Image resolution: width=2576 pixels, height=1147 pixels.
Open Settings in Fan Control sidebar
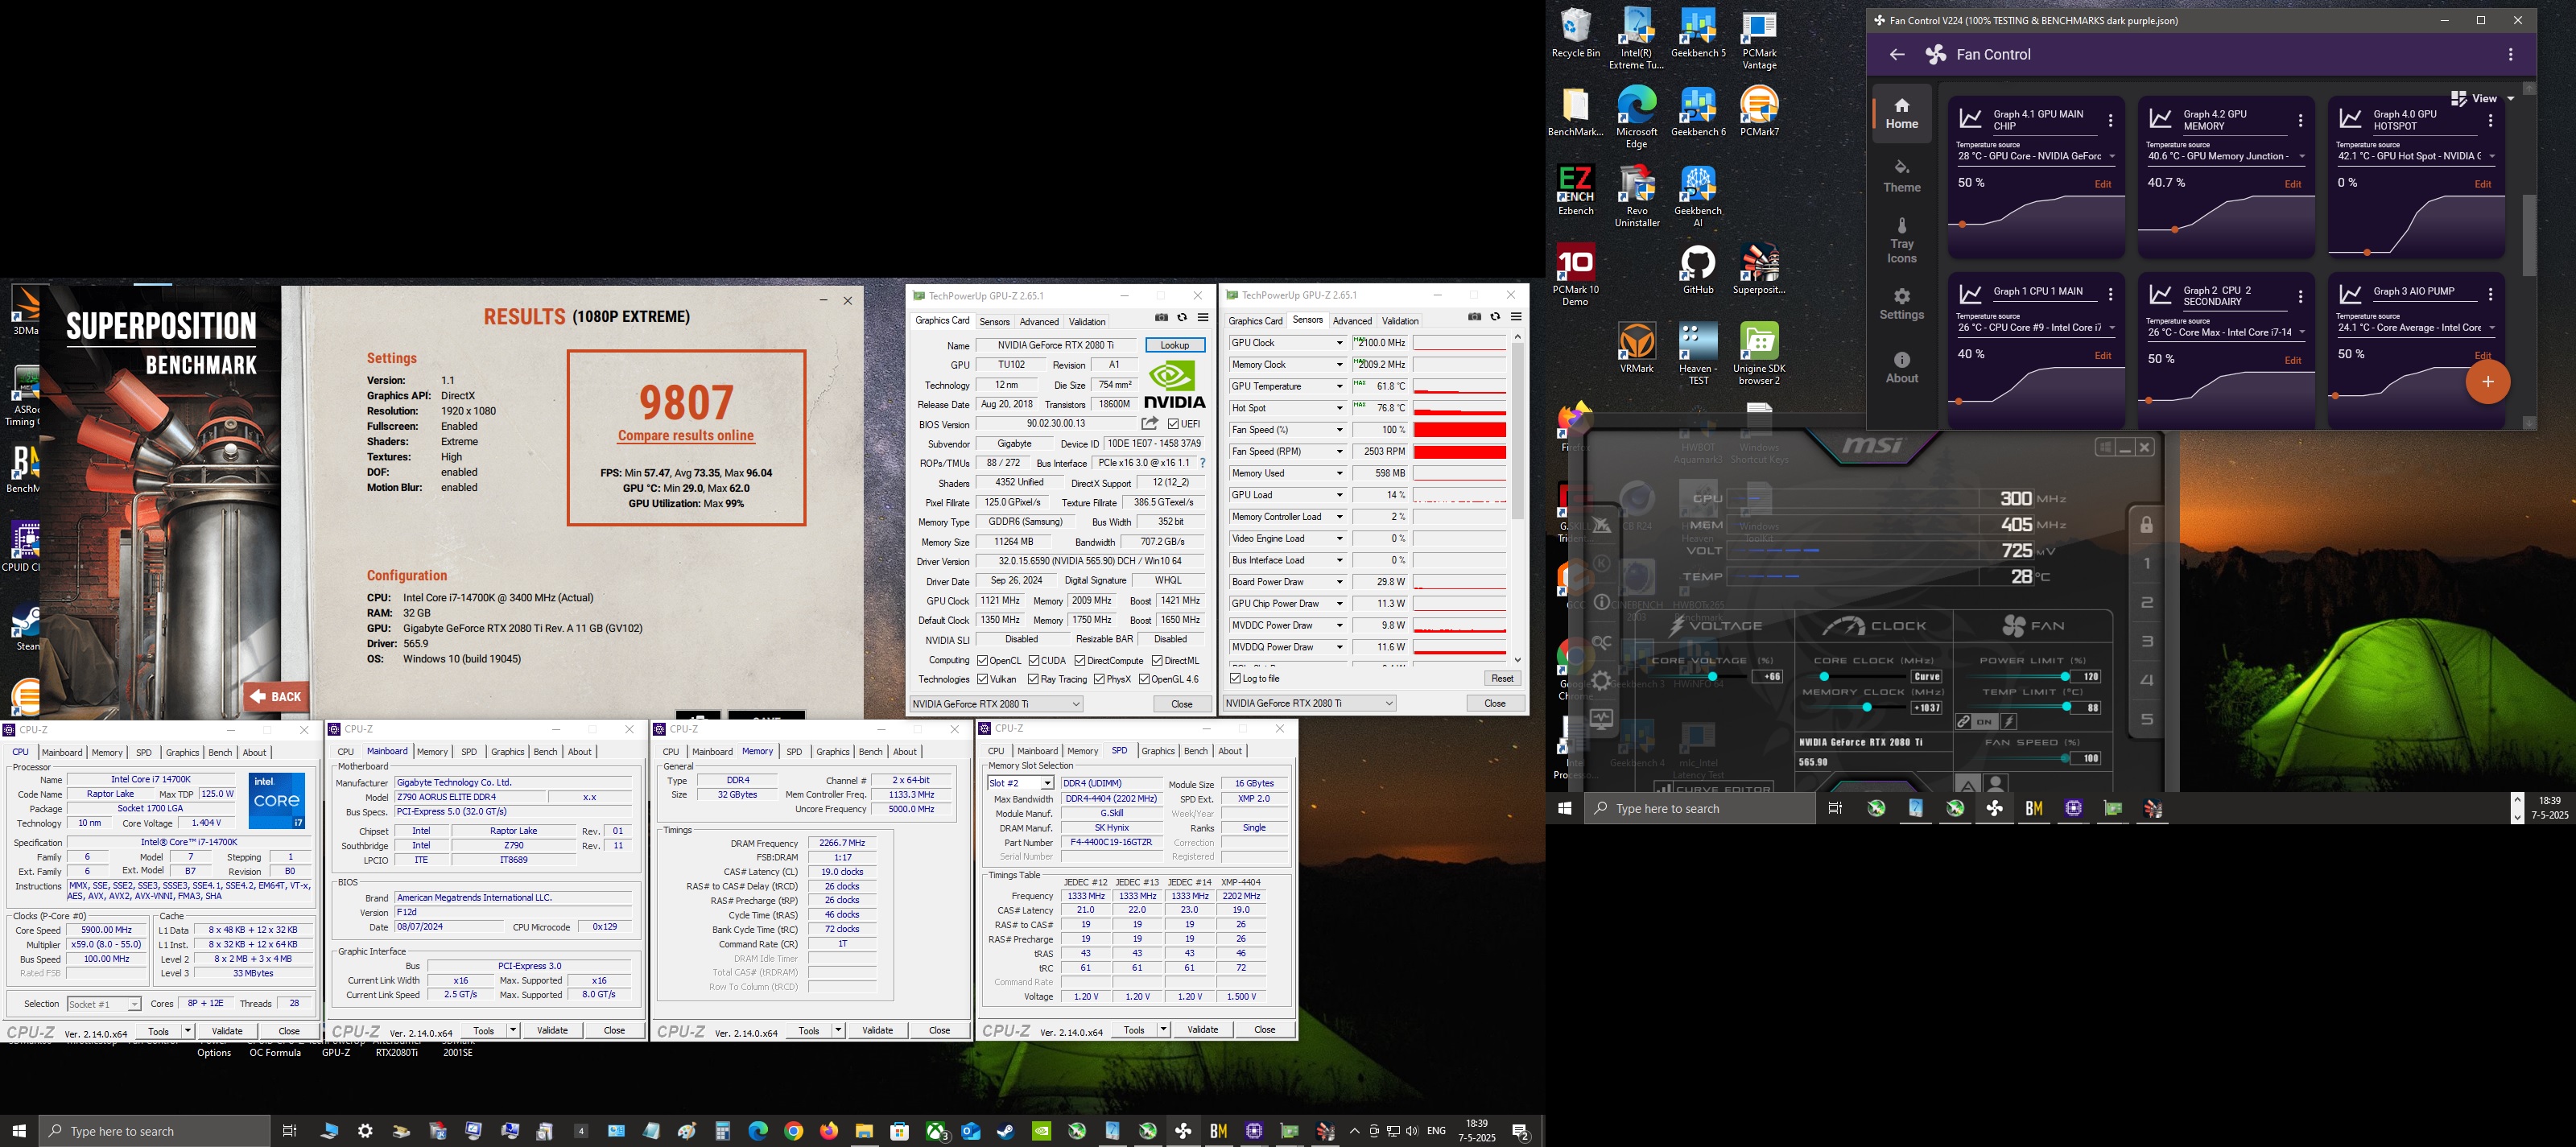click(1902, 304)
